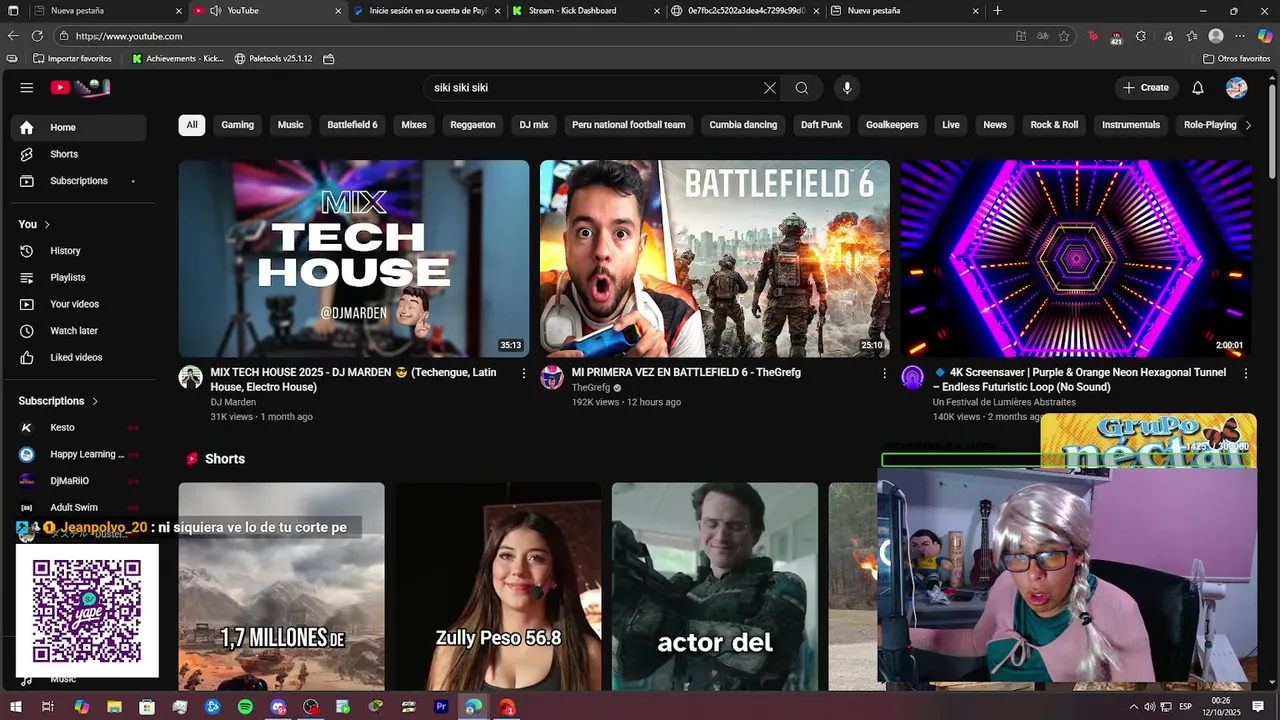Image resolution: width=1280 pixels, height=720 pixels.
Task: Add page to favorites with star icon
Action: (1064, 36)
